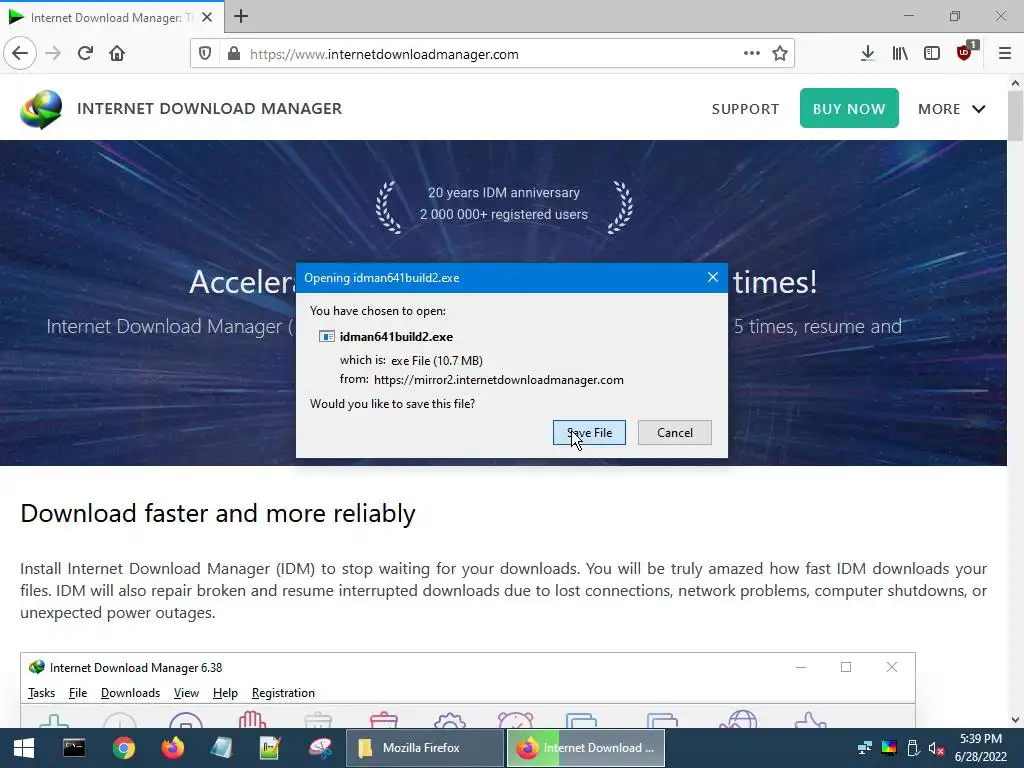Click the IDM globe logo
Image resolution: width=1024 pixels, height=768 pixels.
(x=41, y=109)
